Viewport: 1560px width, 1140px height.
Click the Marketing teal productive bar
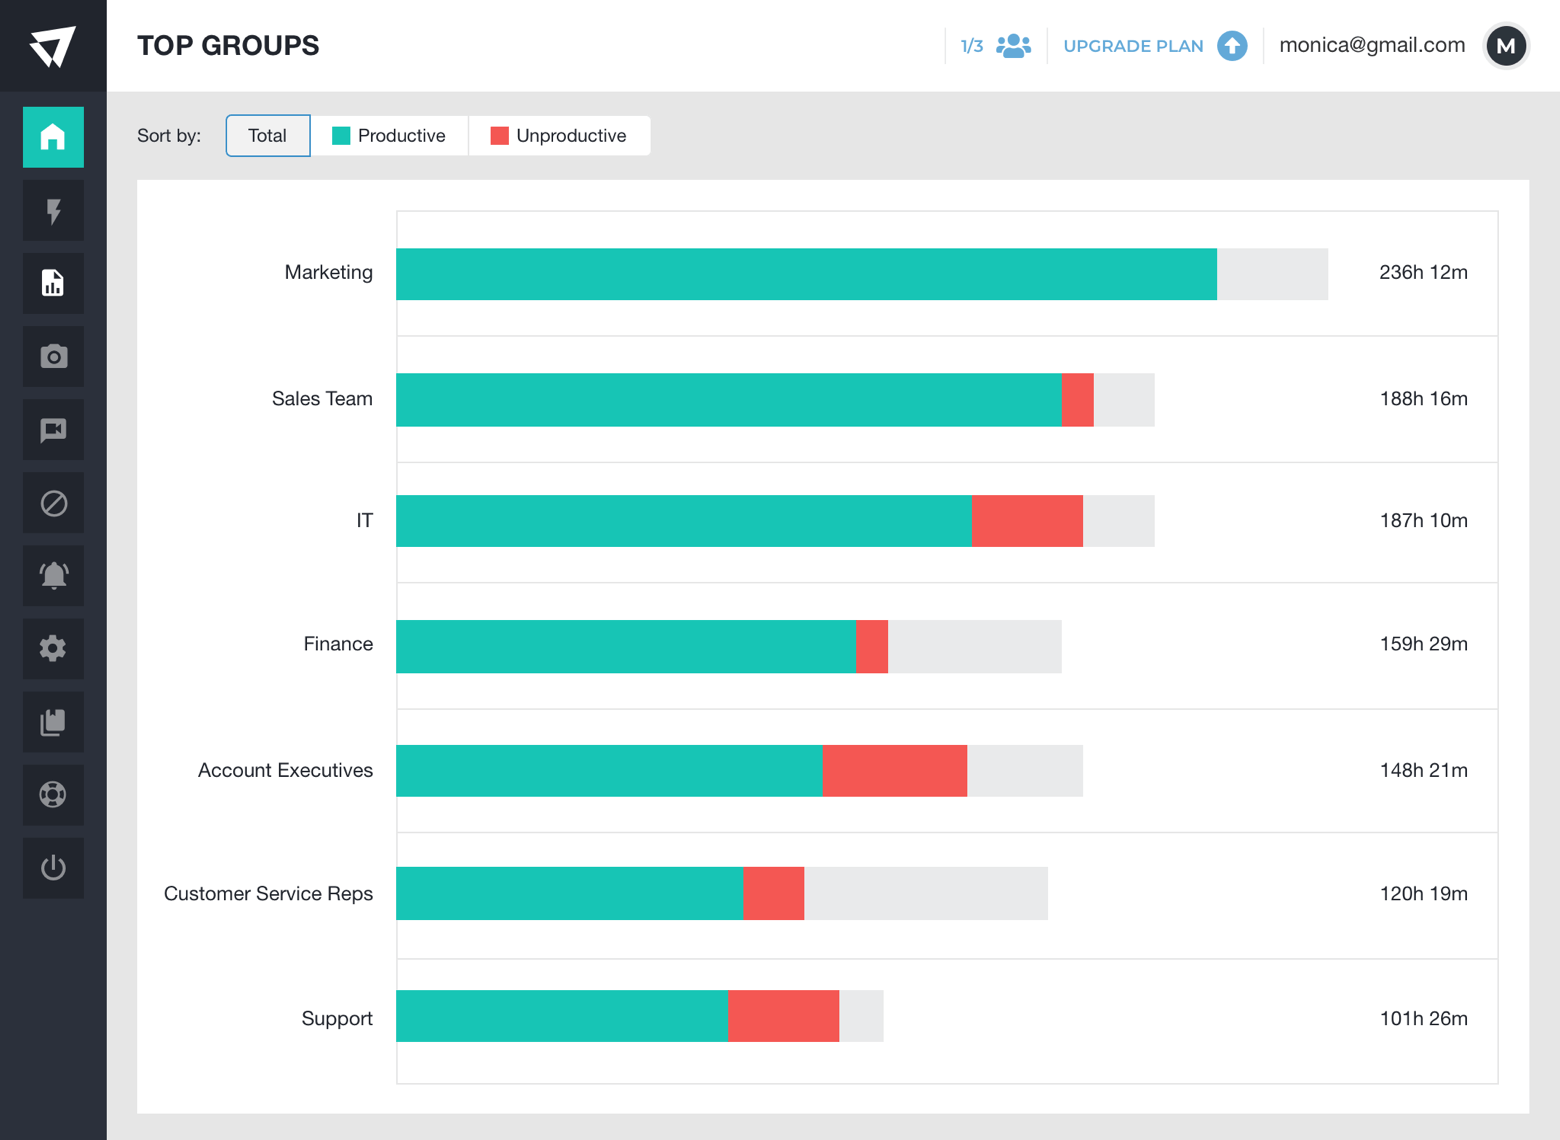point(806,274)
